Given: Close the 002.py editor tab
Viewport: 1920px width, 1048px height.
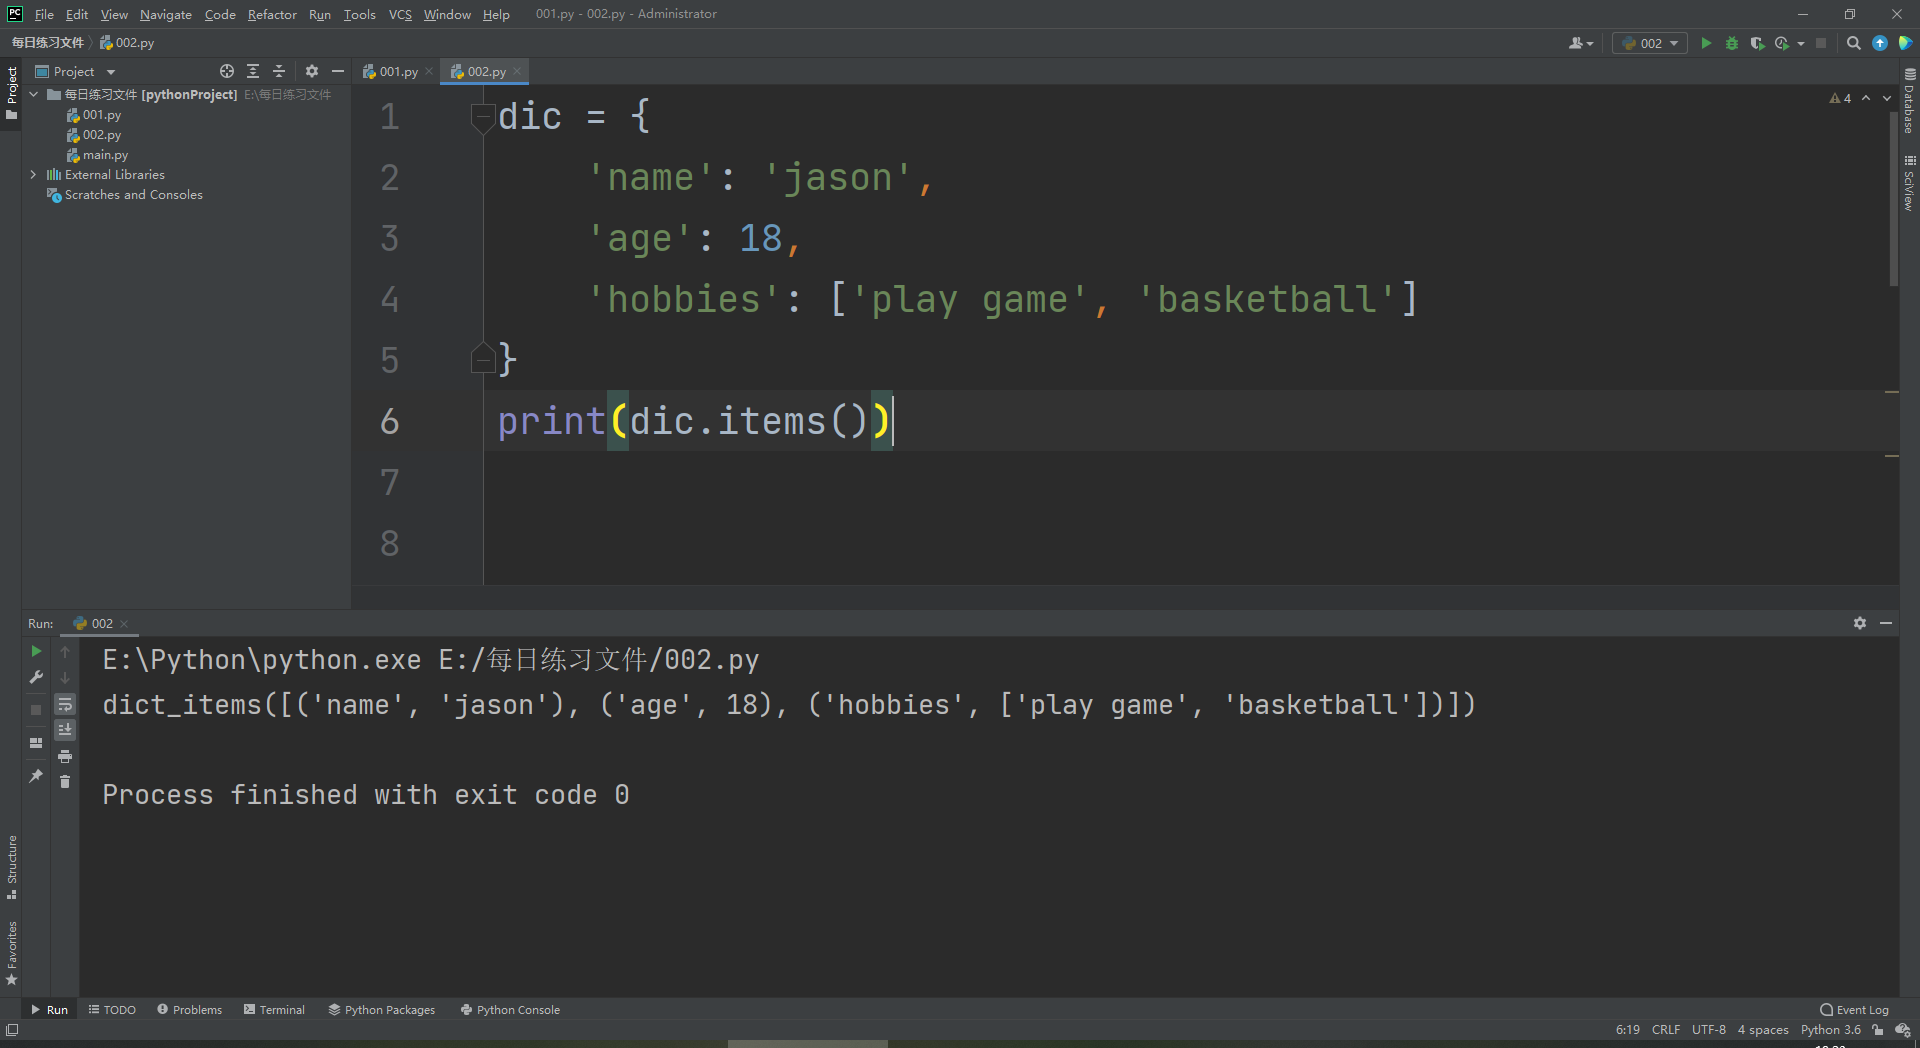Looking at the screenshot, I should coord(517,71).
